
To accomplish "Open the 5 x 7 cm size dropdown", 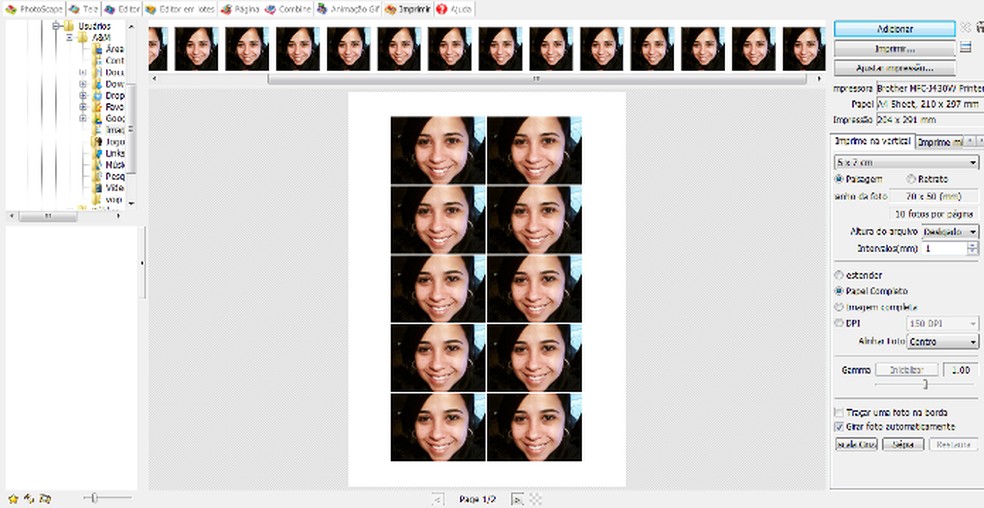I will point(906,163).
